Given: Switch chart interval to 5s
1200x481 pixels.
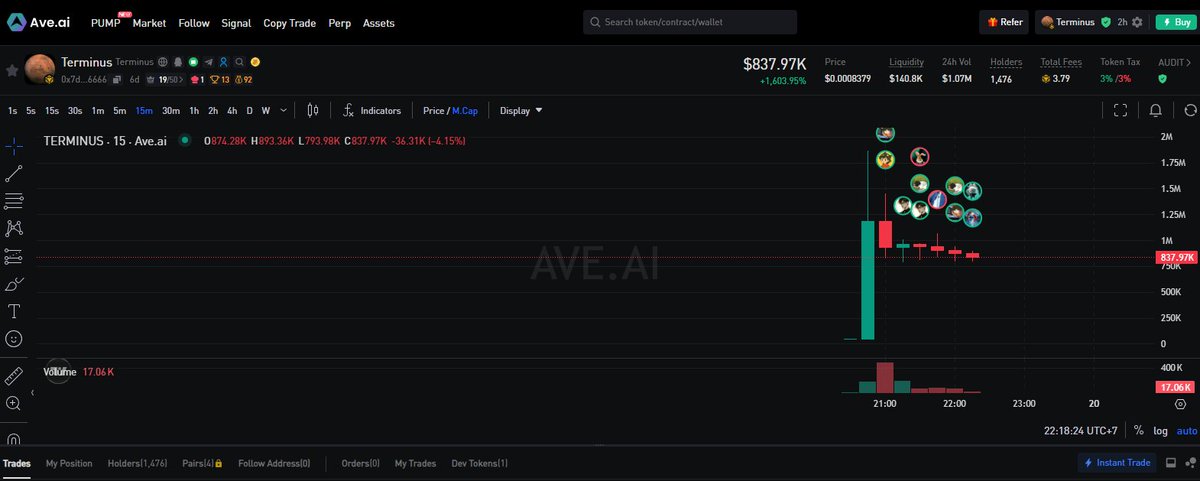Looking at the screenshot, I should 31,111.
